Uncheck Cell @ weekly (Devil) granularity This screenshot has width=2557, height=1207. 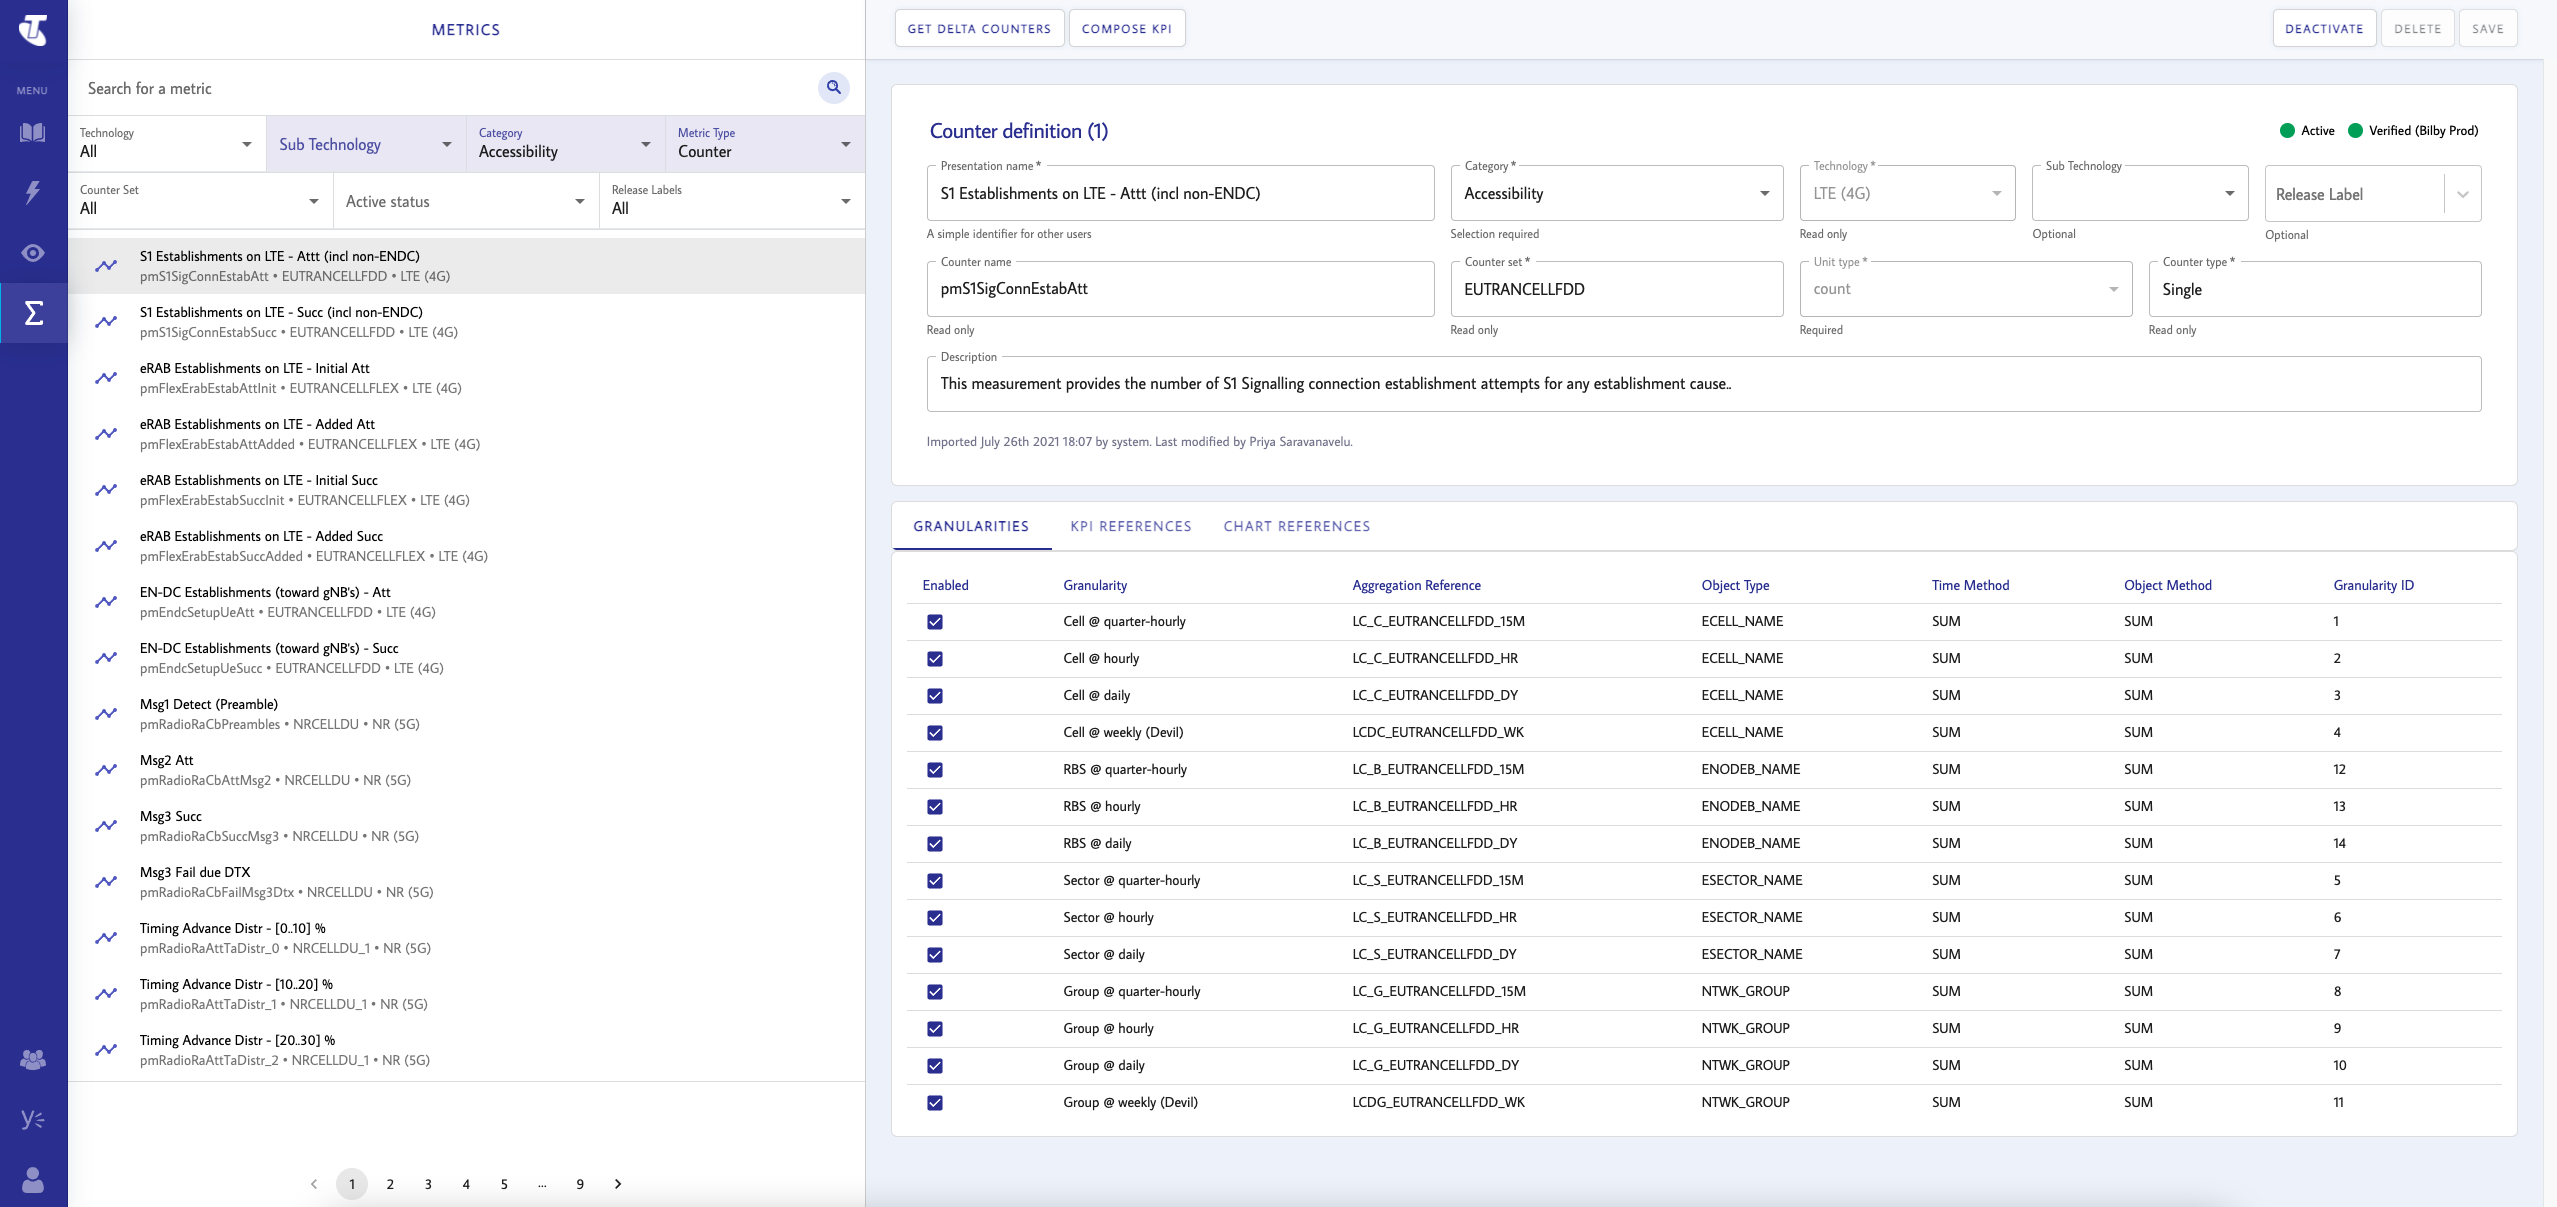[935, 733]
